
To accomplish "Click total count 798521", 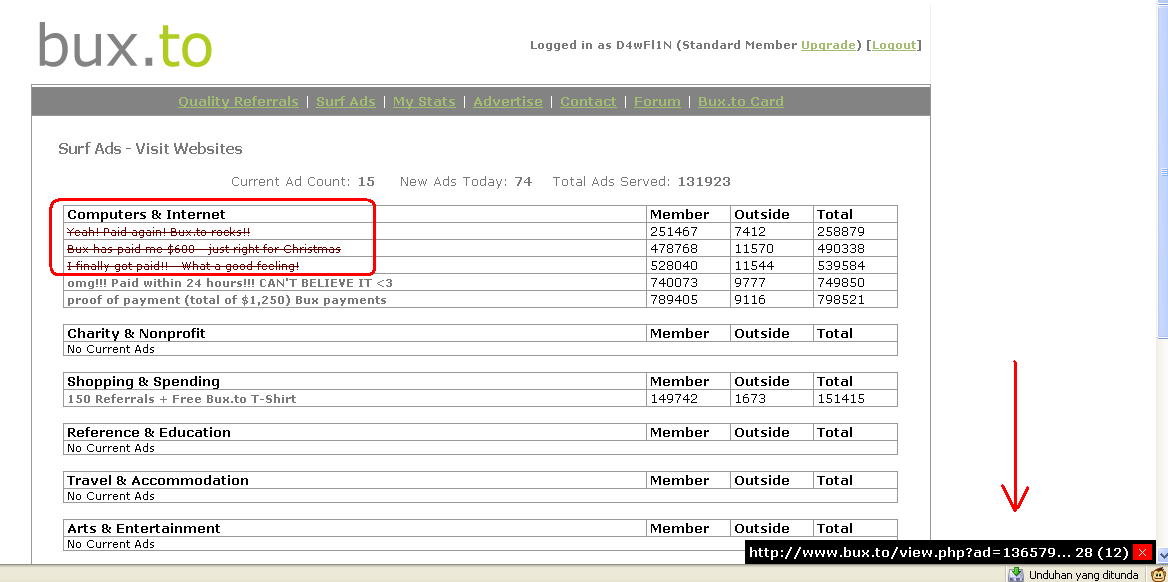I will click(841, 300).
